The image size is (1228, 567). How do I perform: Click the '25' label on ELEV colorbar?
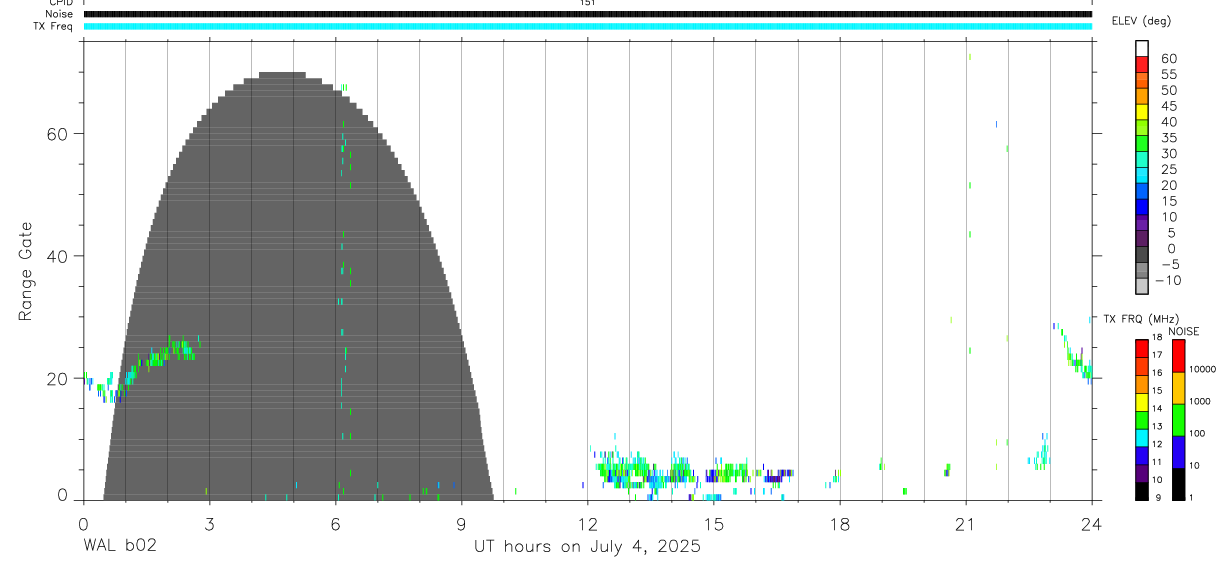[x=1168, y=170]
